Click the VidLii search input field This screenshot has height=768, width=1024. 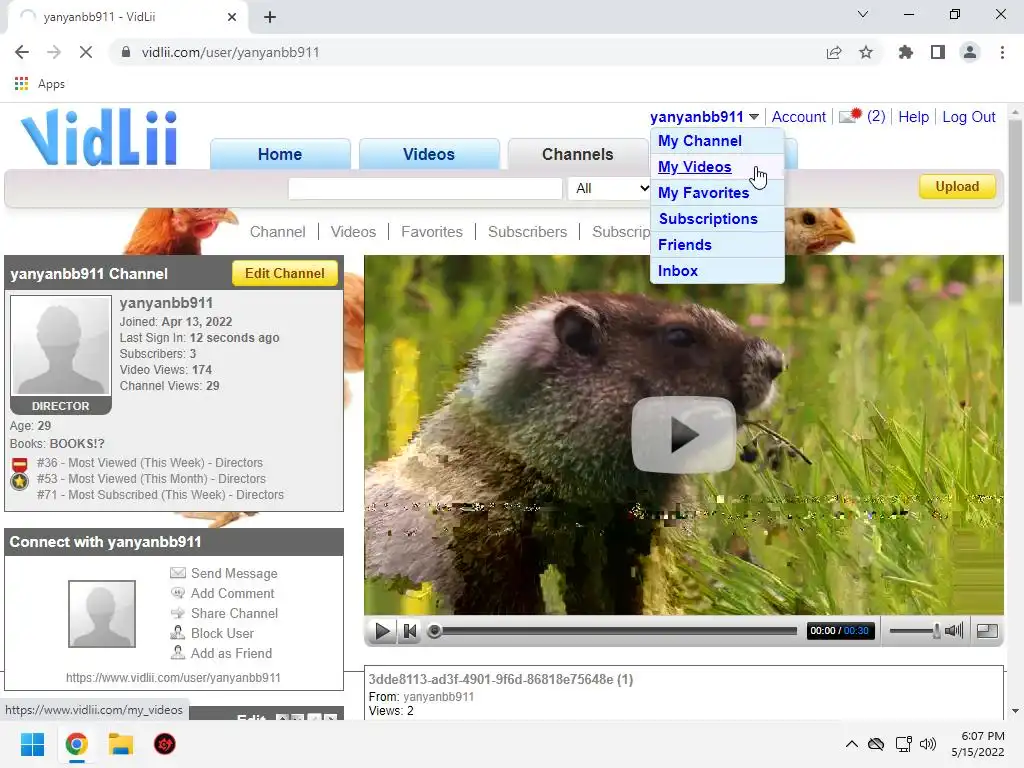pos(425,189)
